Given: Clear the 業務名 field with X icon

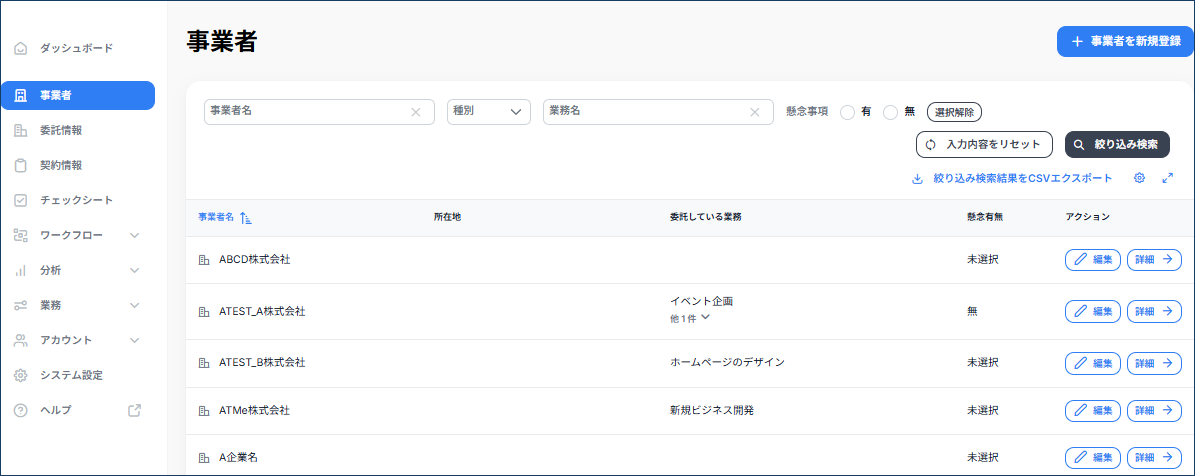Looking at the screenshot, I should (x=754, y=112).
